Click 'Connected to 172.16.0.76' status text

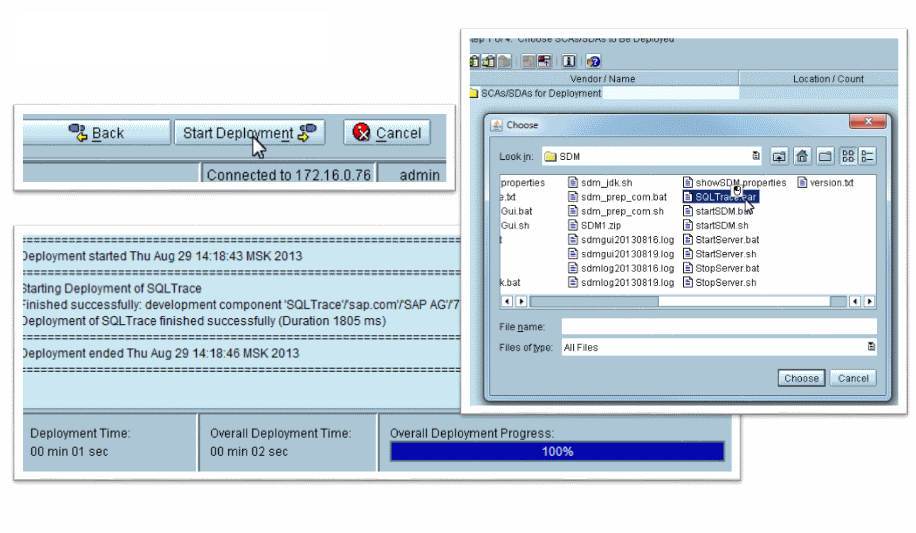(x=289, y=175)
